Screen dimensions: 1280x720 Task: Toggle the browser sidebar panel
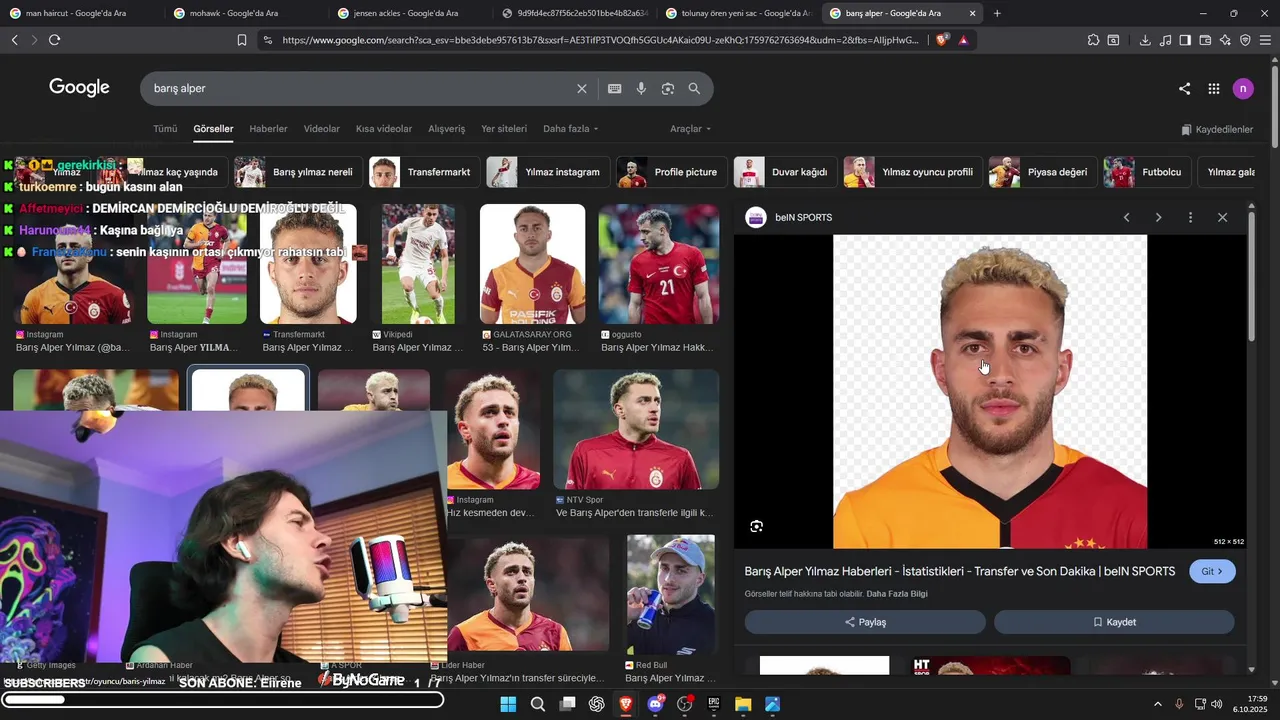click(1185, 40)
